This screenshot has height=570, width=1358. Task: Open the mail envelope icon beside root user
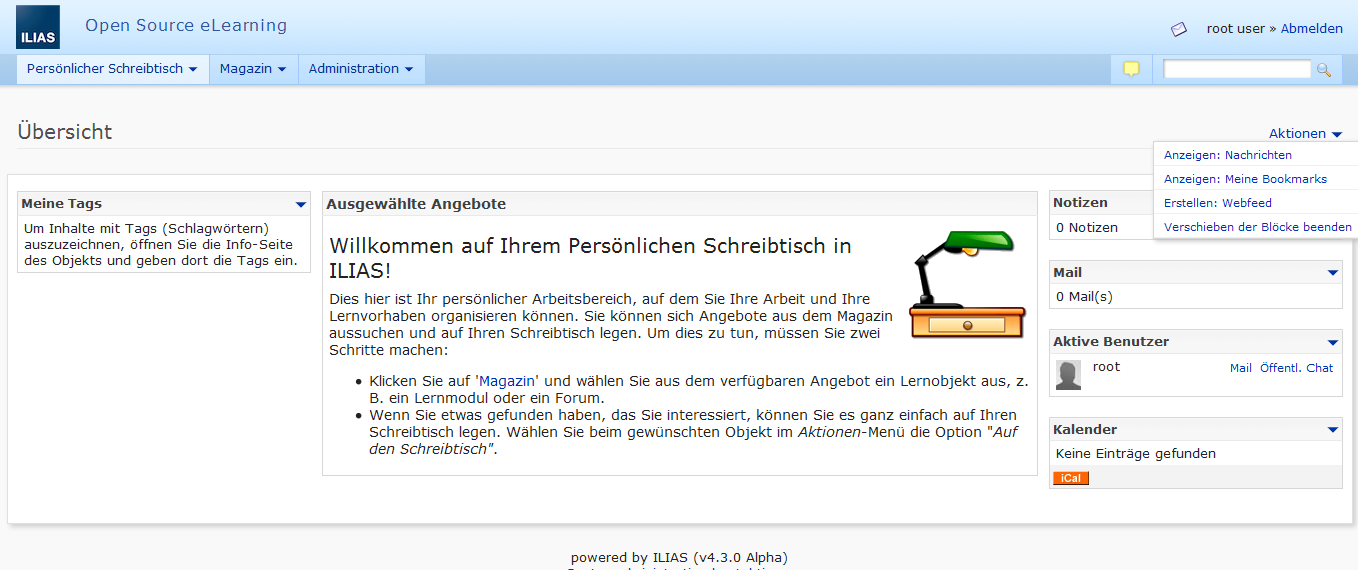click(1179, 29)
